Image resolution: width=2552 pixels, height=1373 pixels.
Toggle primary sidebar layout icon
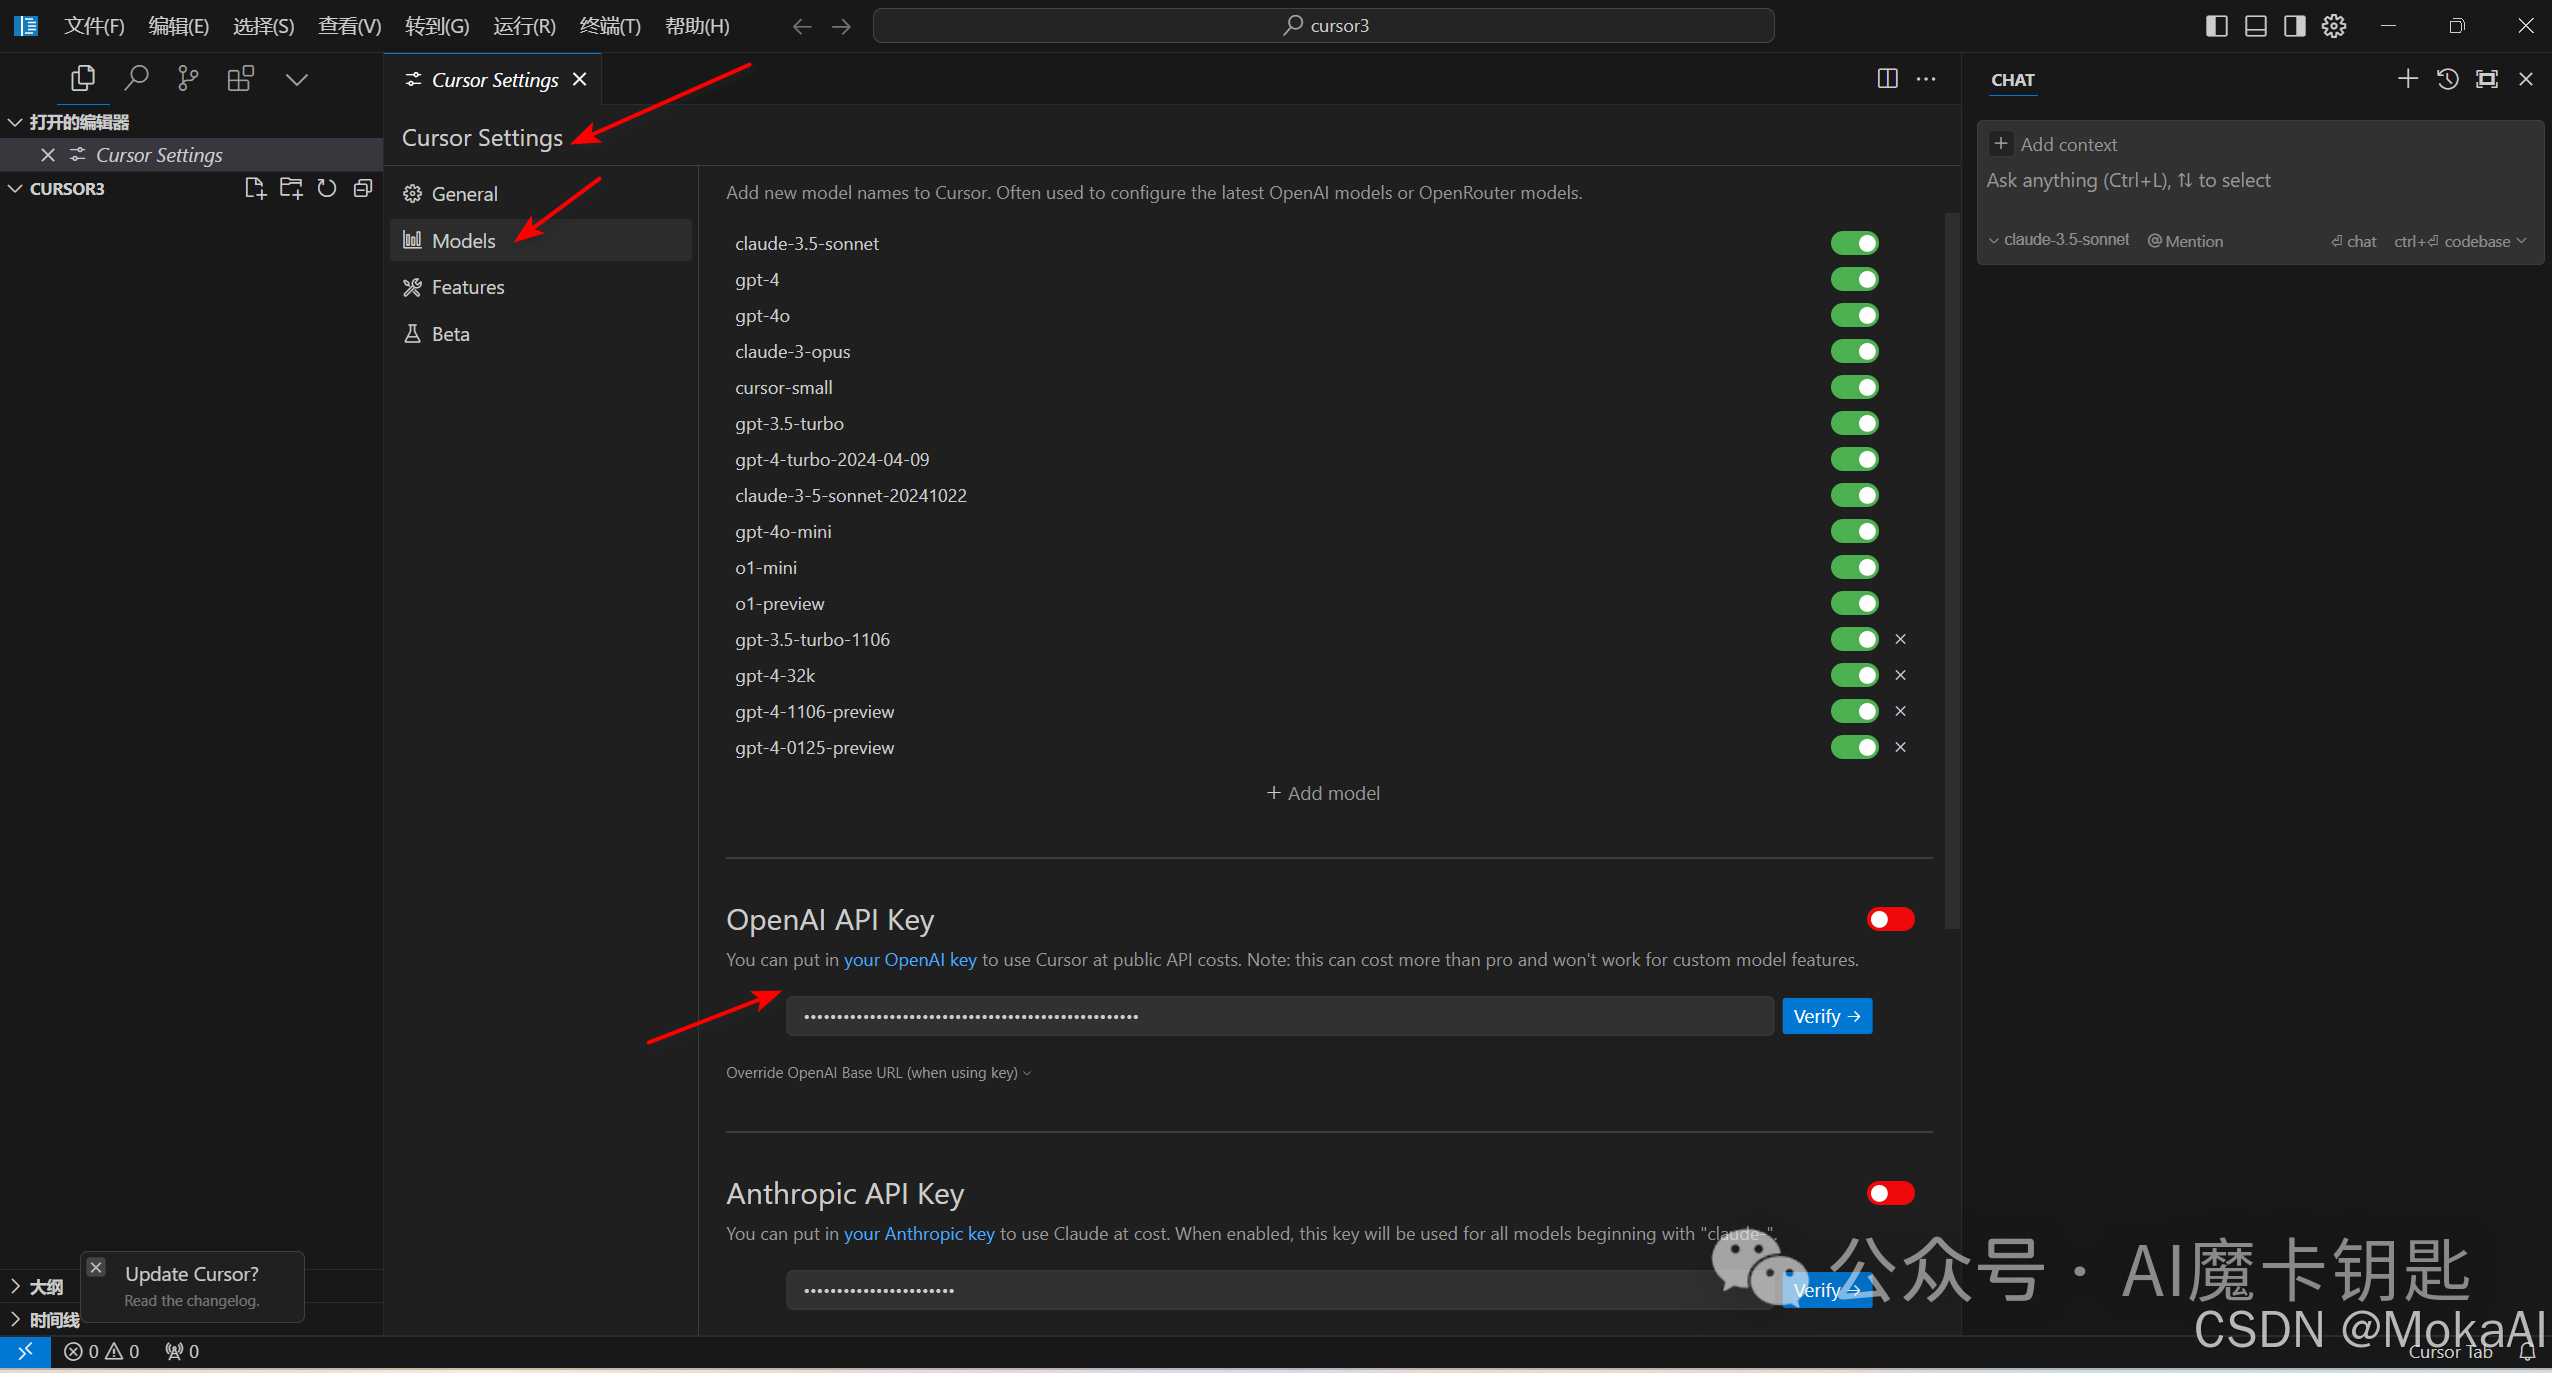2216,26
